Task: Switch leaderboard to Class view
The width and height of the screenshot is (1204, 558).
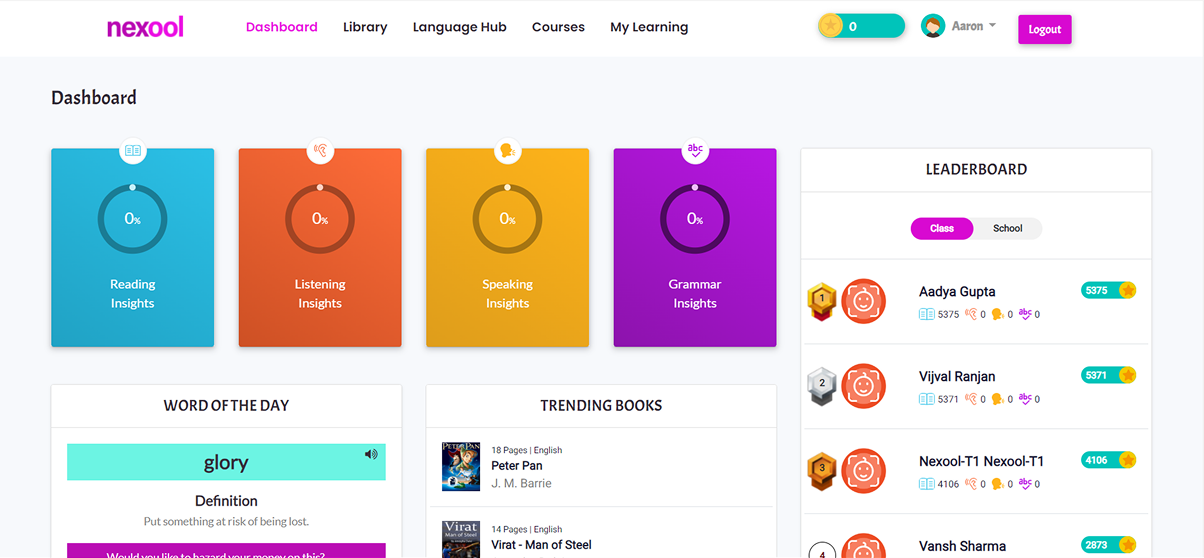Action: click(942, 229)
